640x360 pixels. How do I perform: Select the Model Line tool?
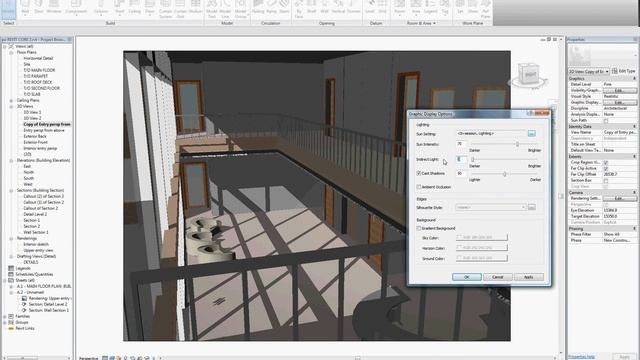tap(225, 9)
